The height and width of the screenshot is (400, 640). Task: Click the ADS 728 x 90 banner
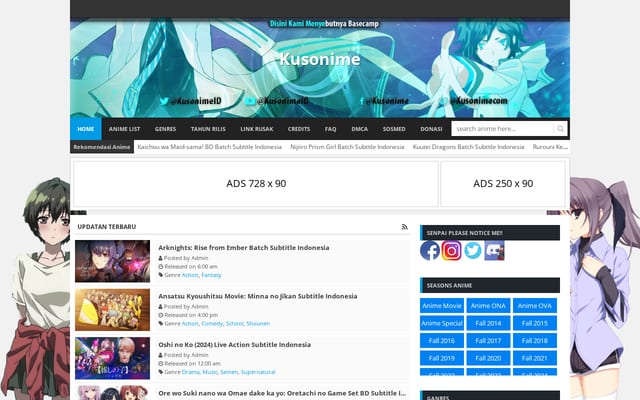256,184
